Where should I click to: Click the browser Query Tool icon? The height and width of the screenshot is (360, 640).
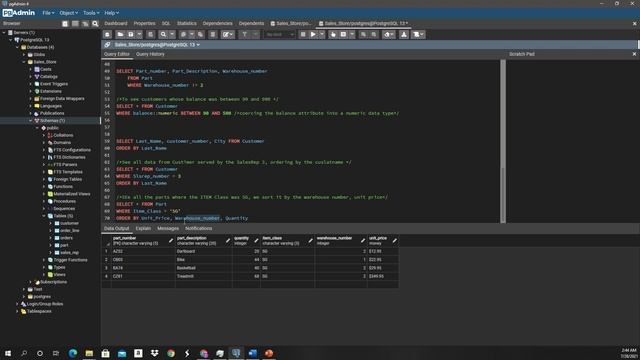[x=65, y=24]
